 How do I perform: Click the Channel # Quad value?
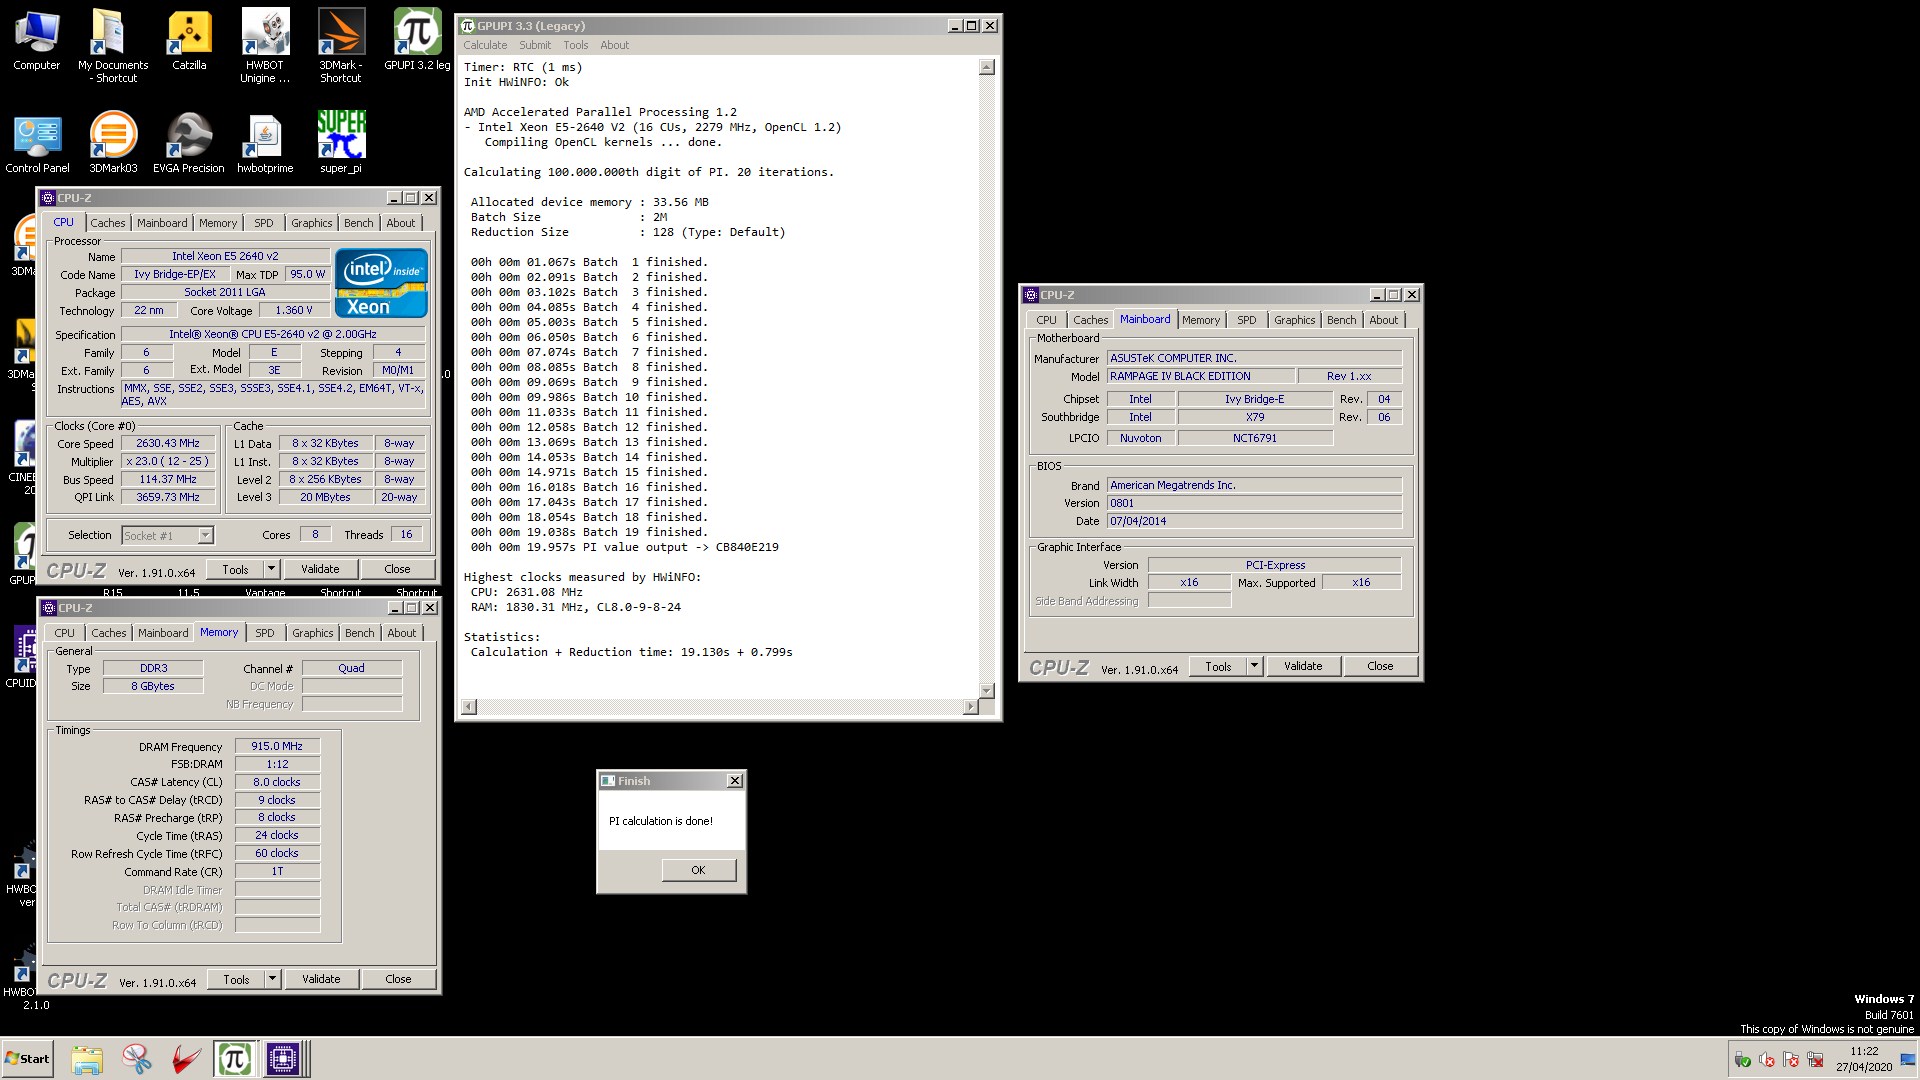tap(352, 668)
